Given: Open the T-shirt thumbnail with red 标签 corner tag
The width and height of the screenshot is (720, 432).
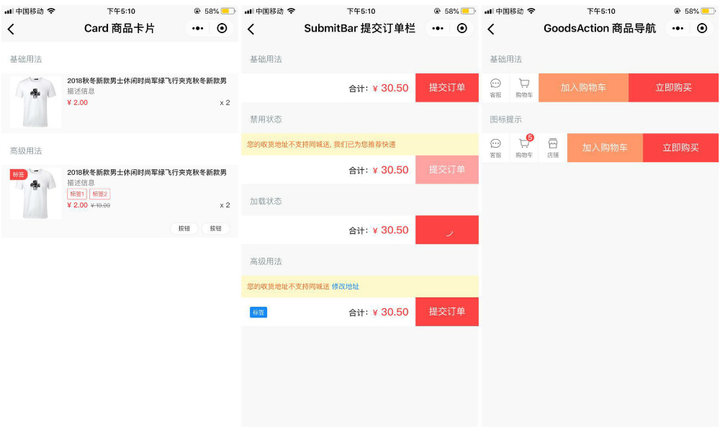Looking at the screenshot, I should pyautogui.click(x=35, y=194).
